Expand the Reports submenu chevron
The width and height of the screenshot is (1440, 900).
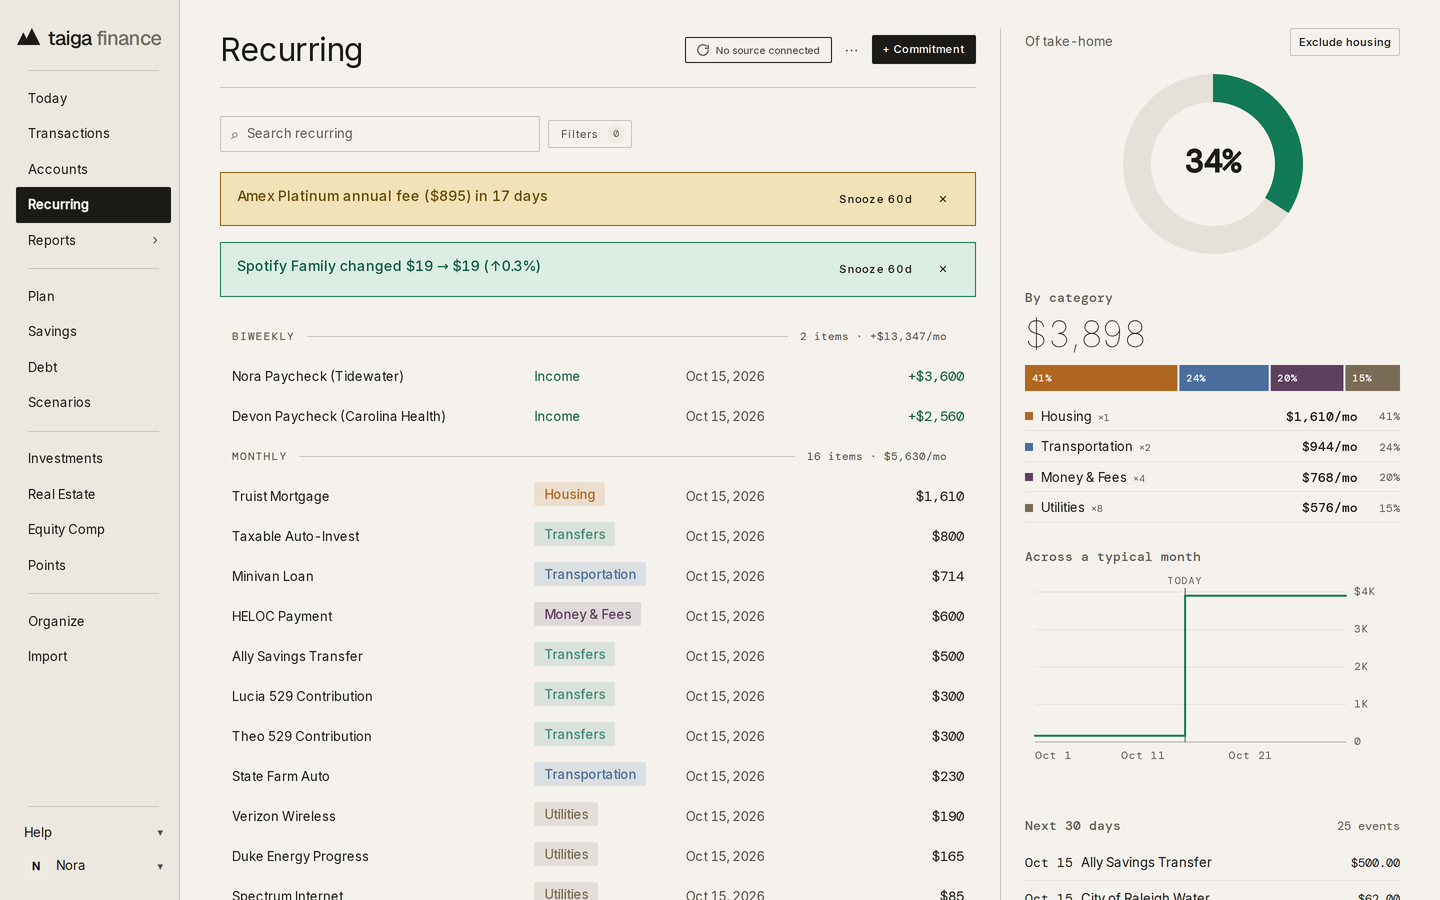pos(155,240)
